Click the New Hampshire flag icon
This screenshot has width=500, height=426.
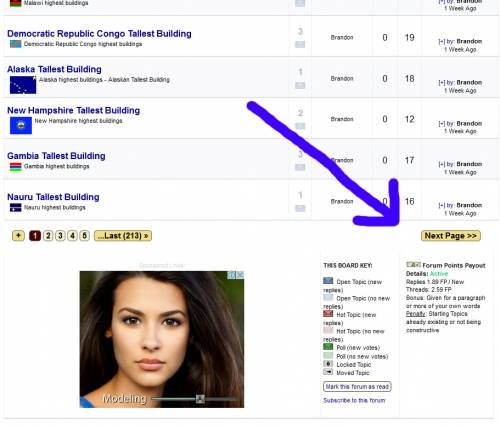click(x=21, y=126)
